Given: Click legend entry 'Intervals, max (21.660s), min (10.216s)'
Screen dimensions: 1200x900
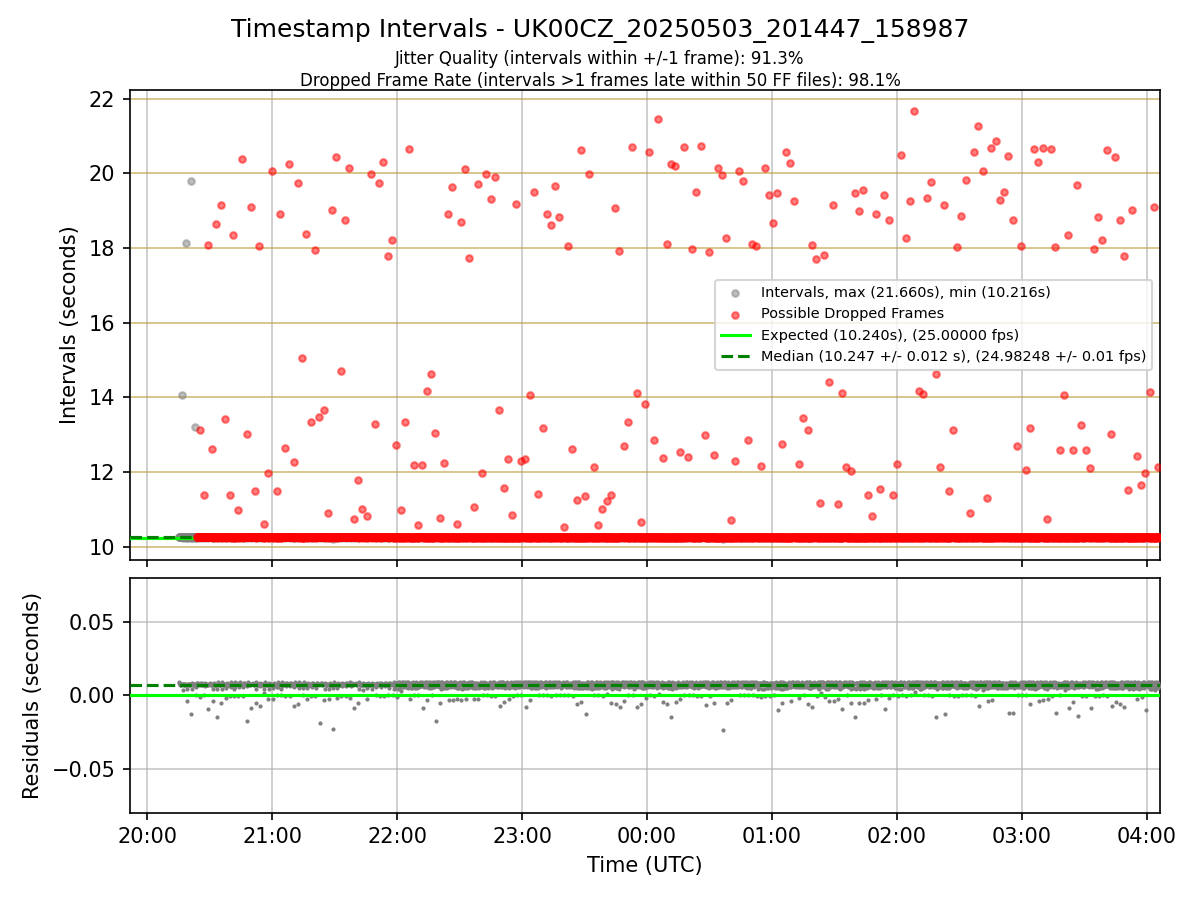Looking at the screenshot, I should (905, 292).
